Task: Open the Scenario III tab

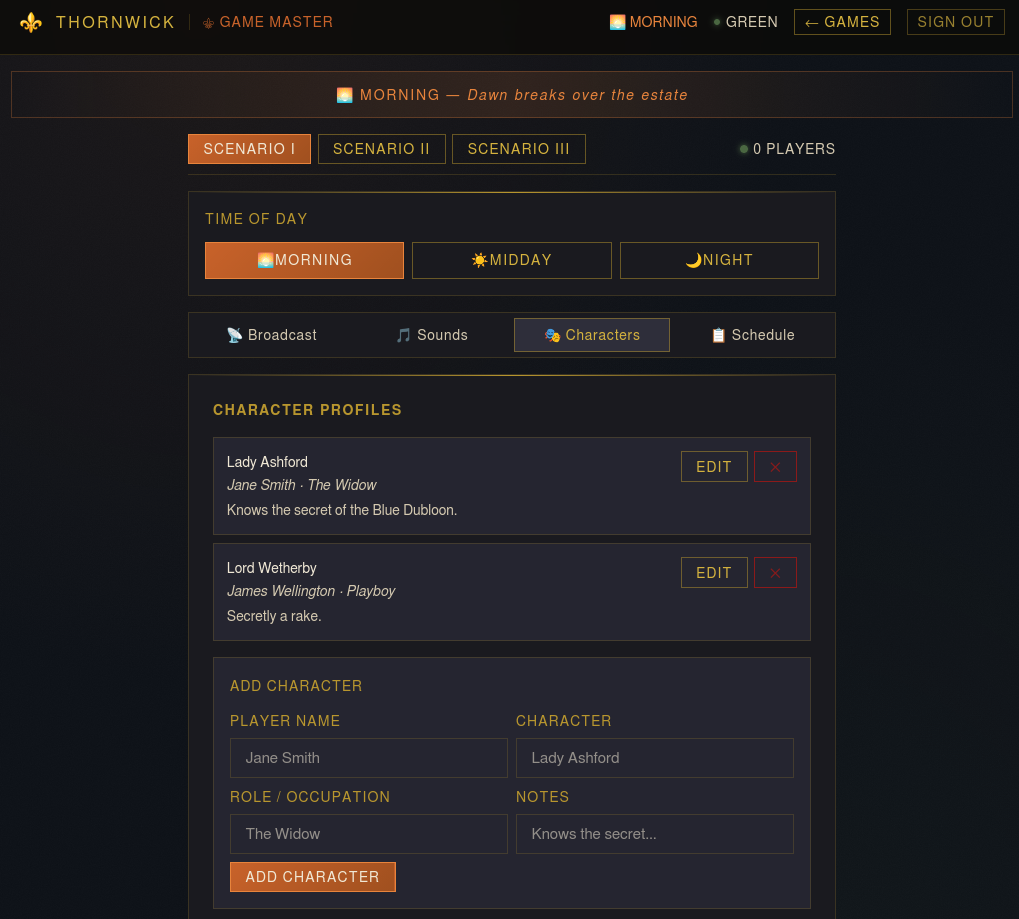Action: [518, 148]
